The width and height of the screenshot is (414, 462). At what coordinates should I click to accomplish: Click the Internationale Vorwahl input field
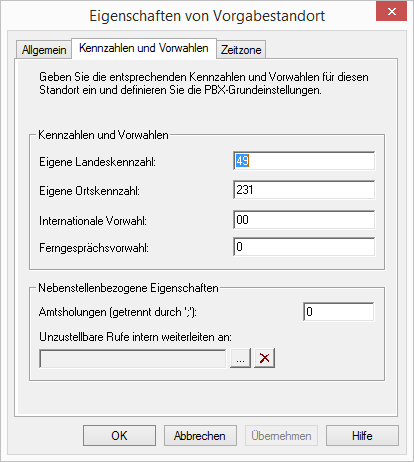pos(304,220)
